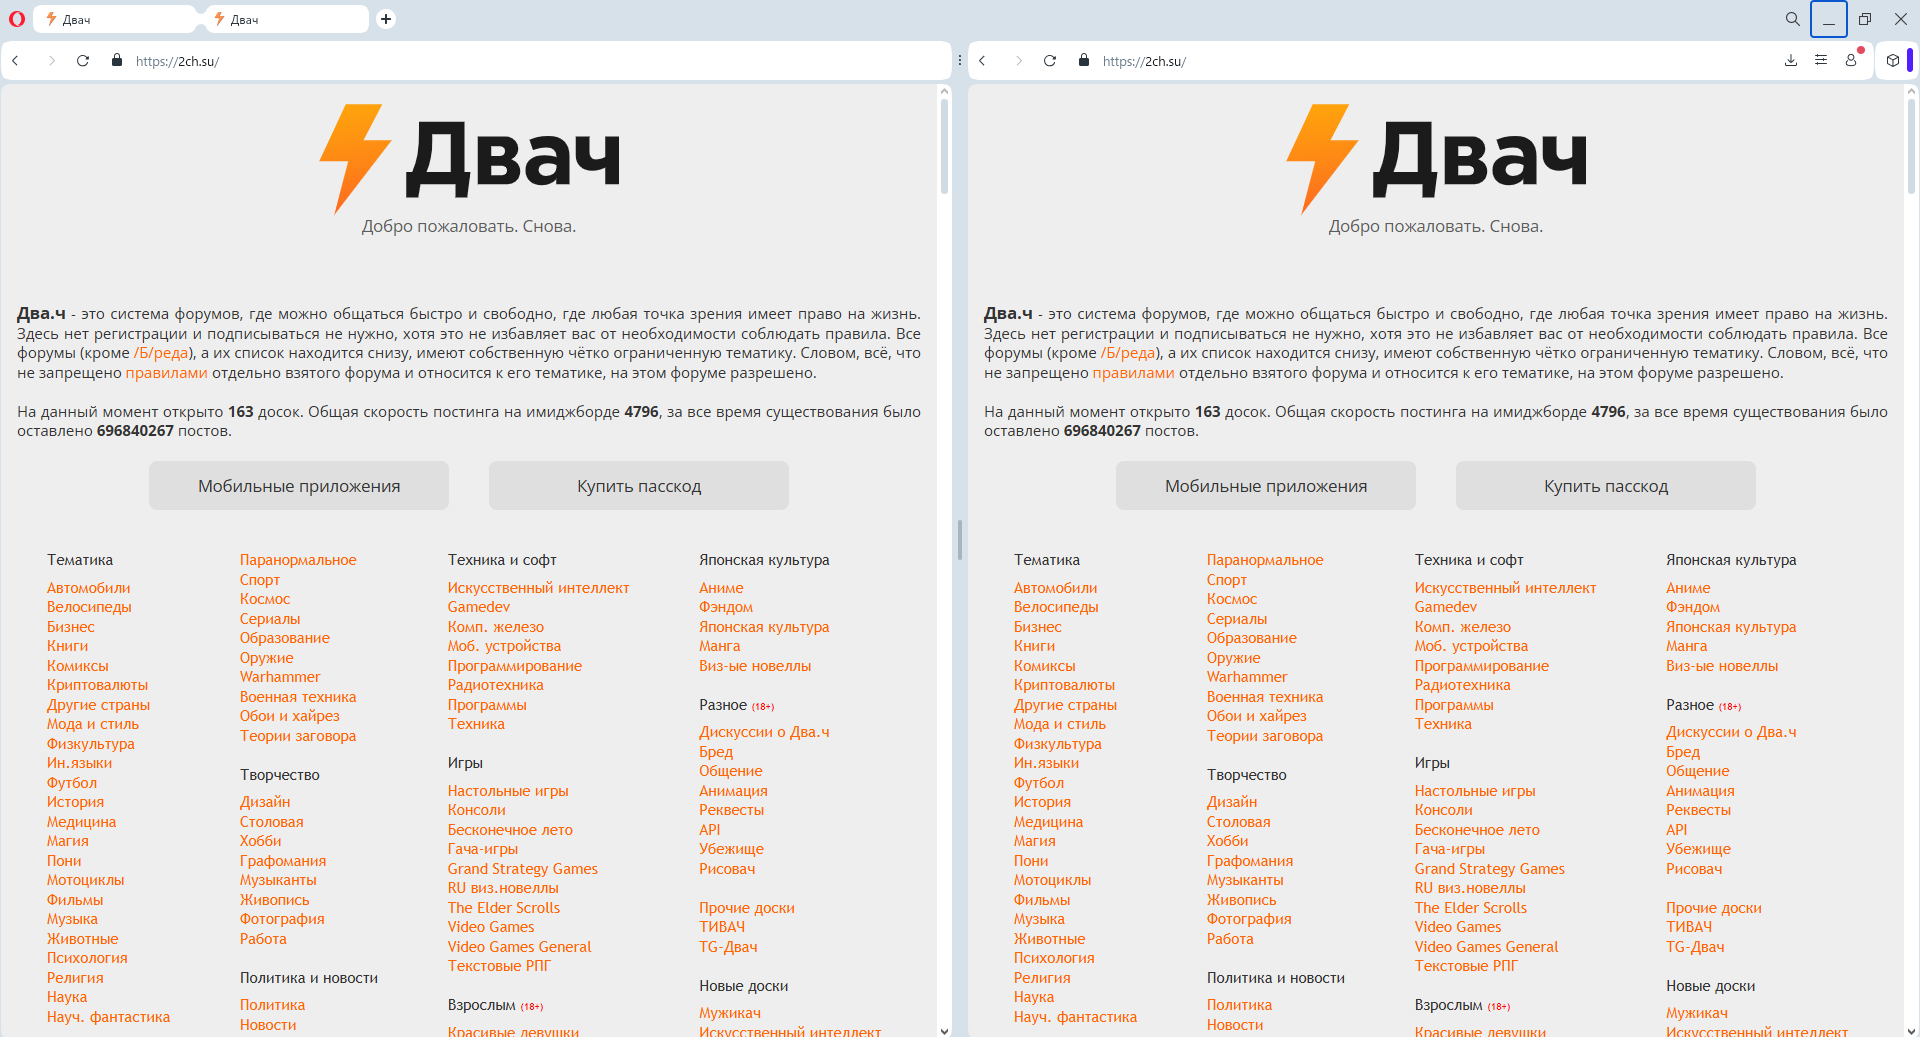Open Психология board in the right pane

(x=1054, y=958)
